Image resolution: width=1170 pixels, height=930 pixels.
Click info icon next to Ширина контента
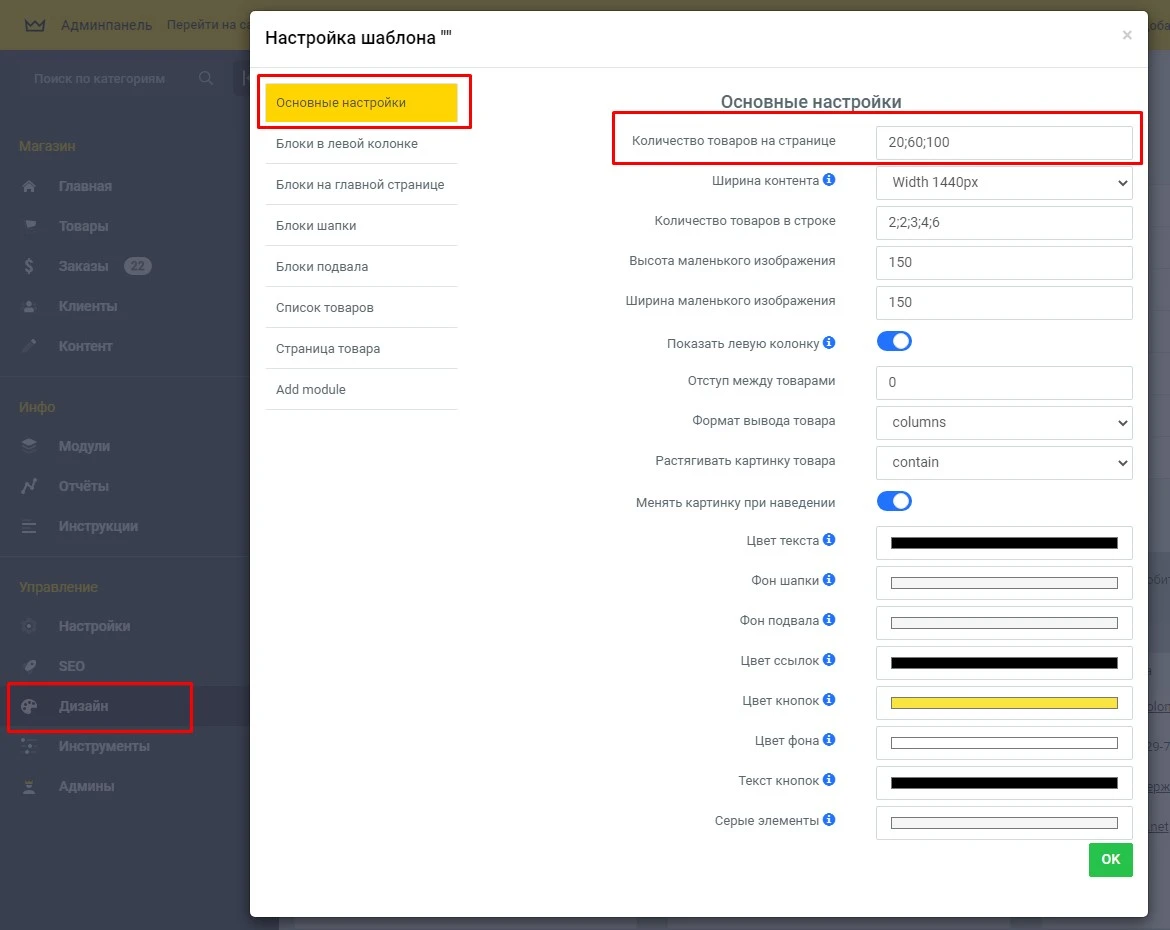(x=829, y=181)
